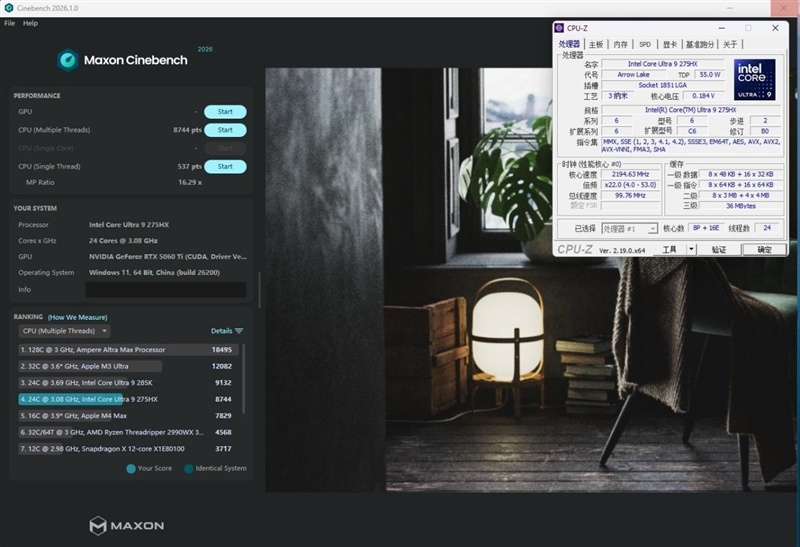
Task: Open the Help menu in Cinebench
Action: (30, 23)
